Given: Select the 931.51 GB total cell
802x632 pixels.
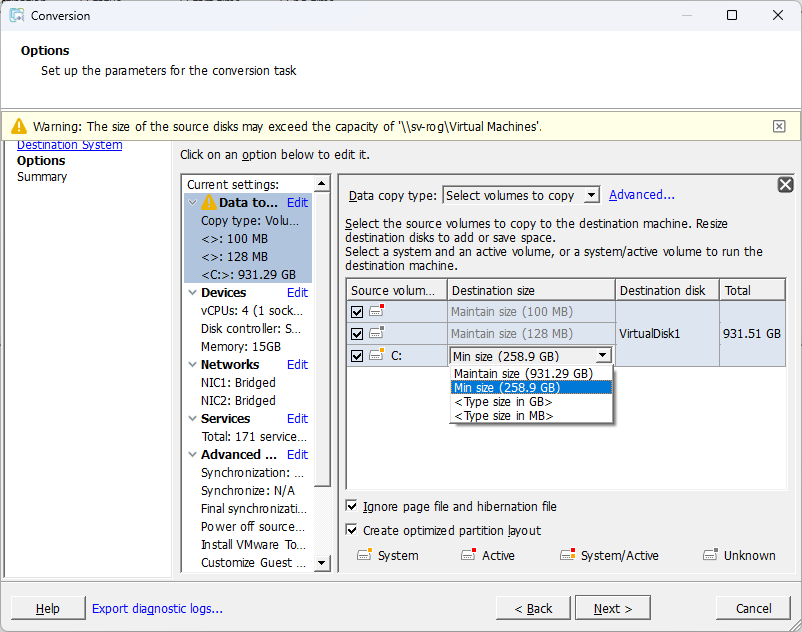Looking at the screenshot, I should point(752,333).
